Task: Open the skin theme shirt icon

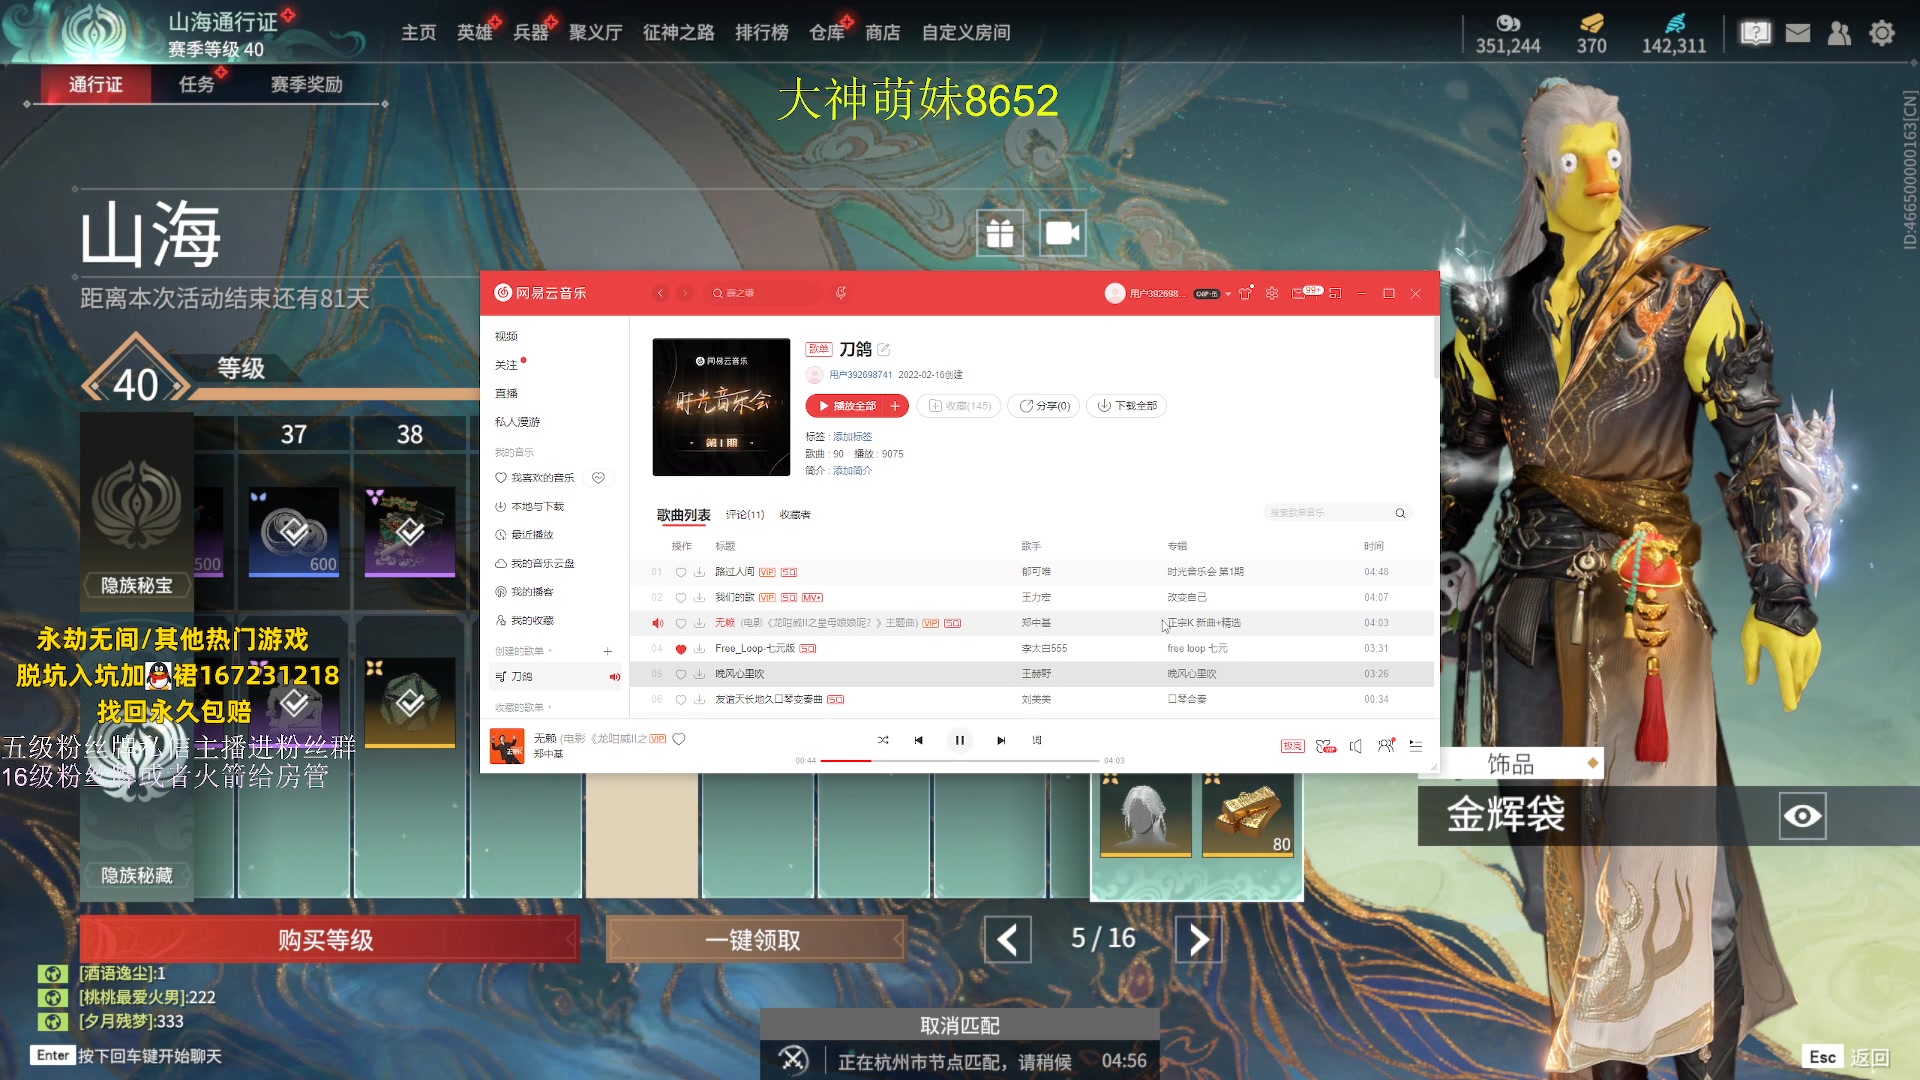Action: tap(1245, 293)
